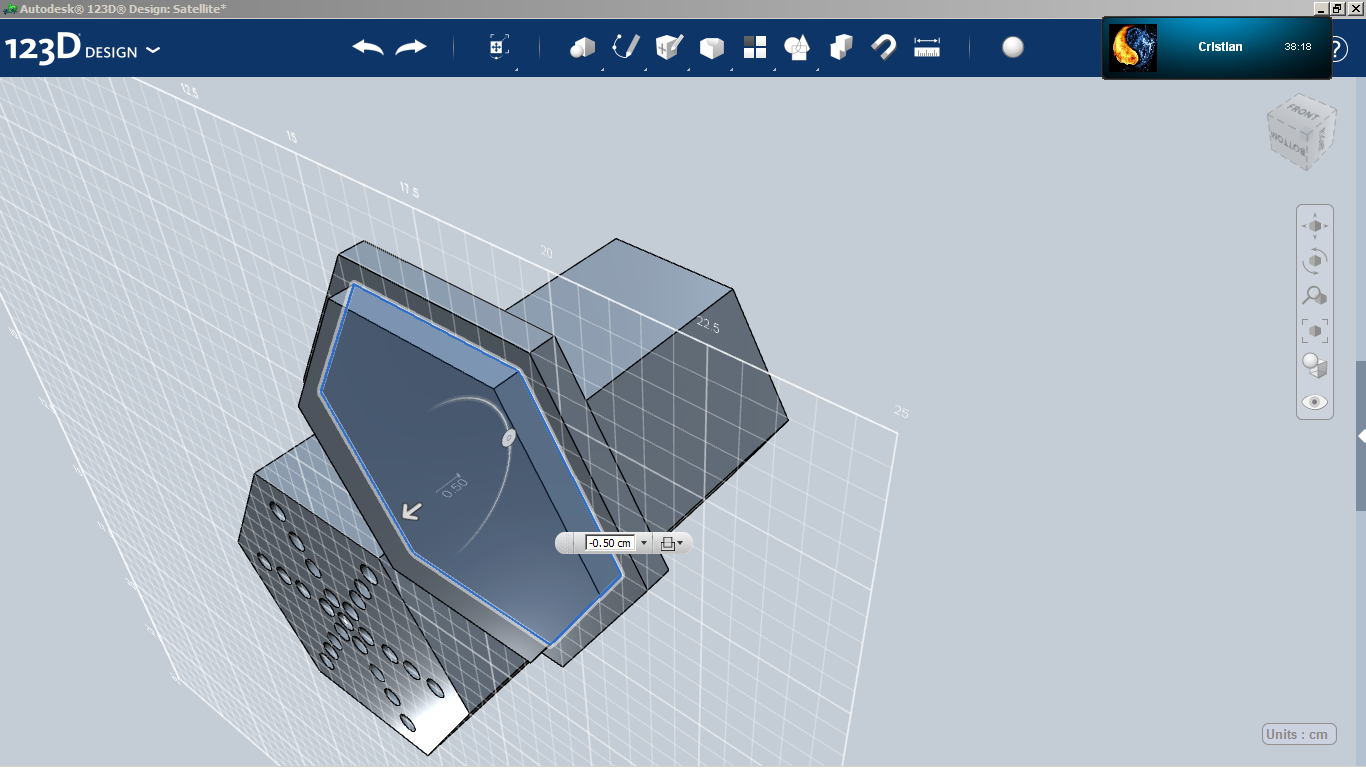The image size is (1366, 768).
Task: Click the Cristian account name
Action: (1220, 47)
